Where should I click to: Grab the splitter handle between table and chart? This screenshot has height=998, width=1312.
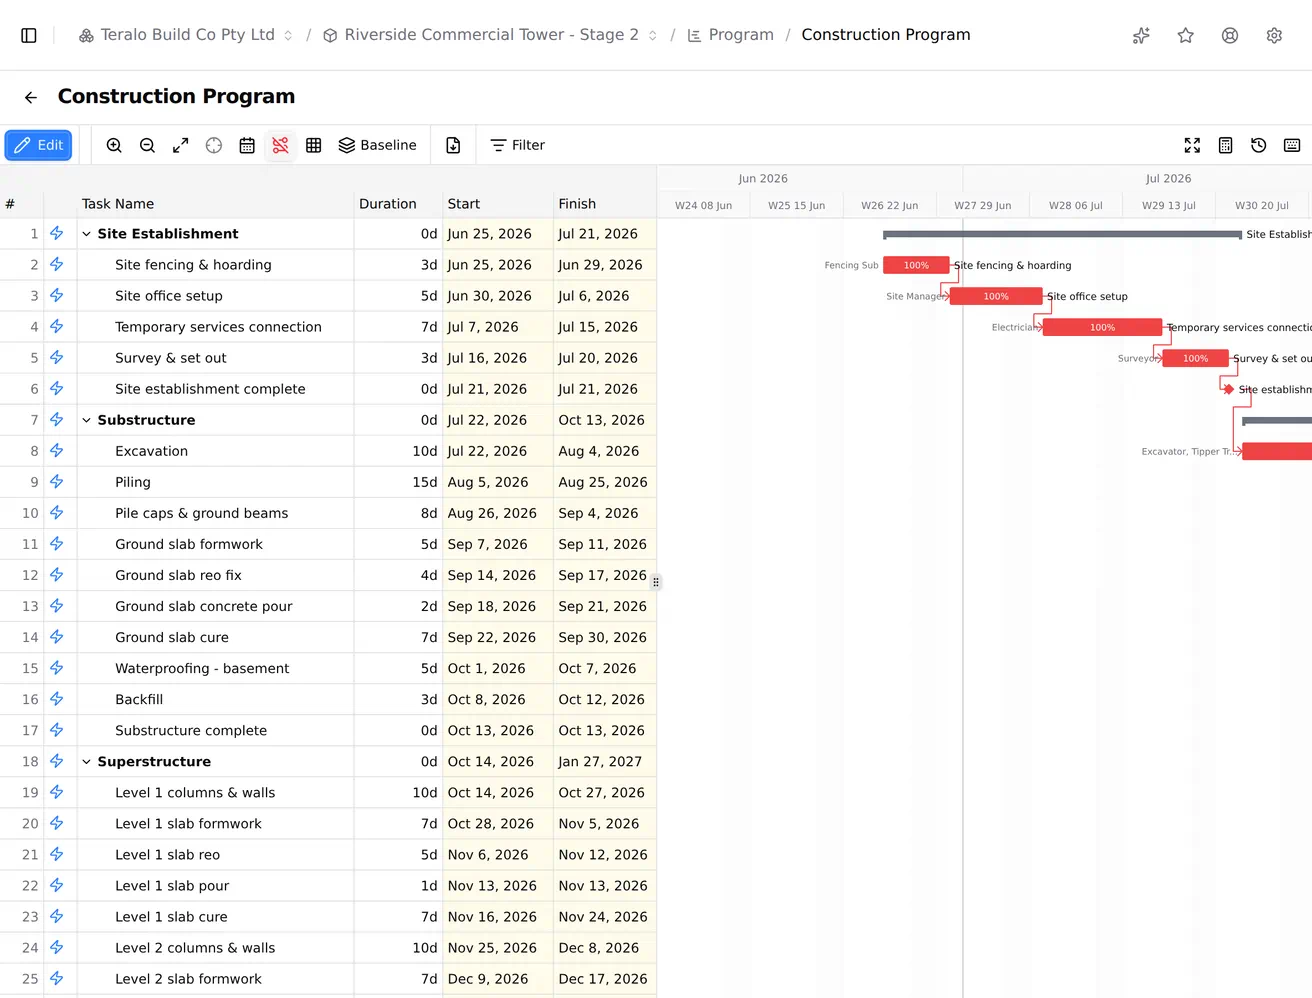(656, 582)
